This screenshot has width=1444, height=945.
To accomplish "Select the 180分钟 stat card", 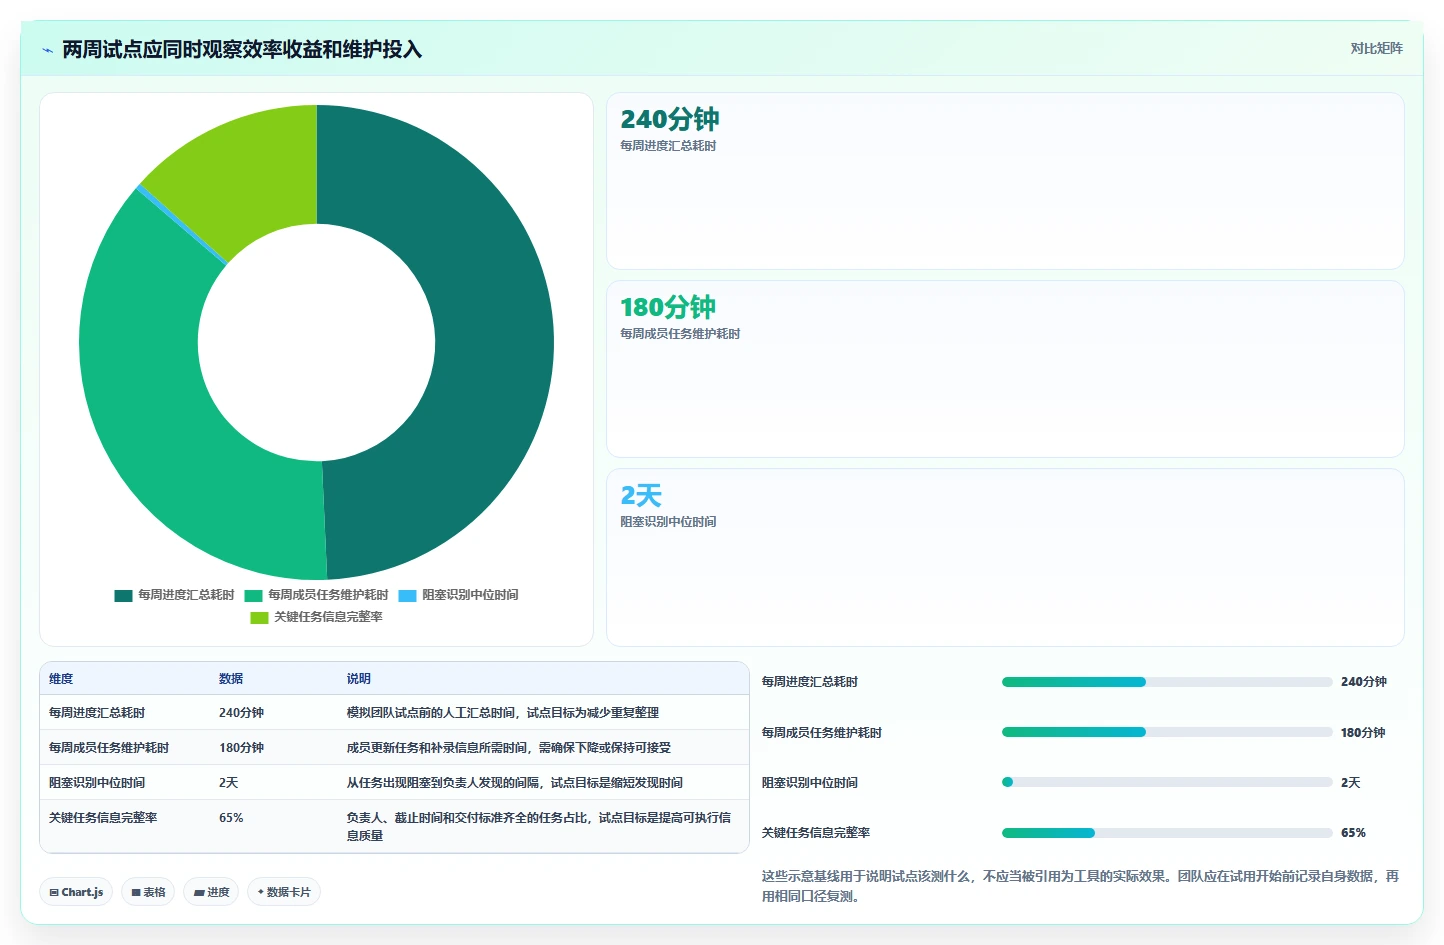I will tap(1005, 369).
